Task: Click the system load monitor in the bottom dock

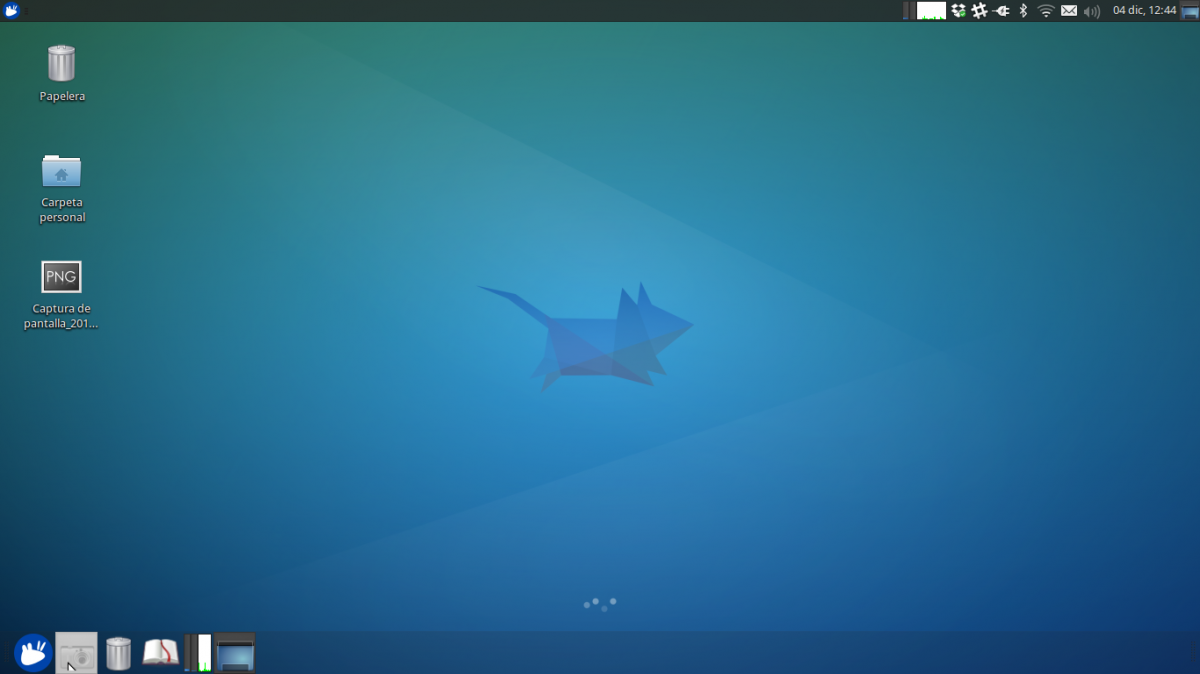Action: click(x=198, y=653)
